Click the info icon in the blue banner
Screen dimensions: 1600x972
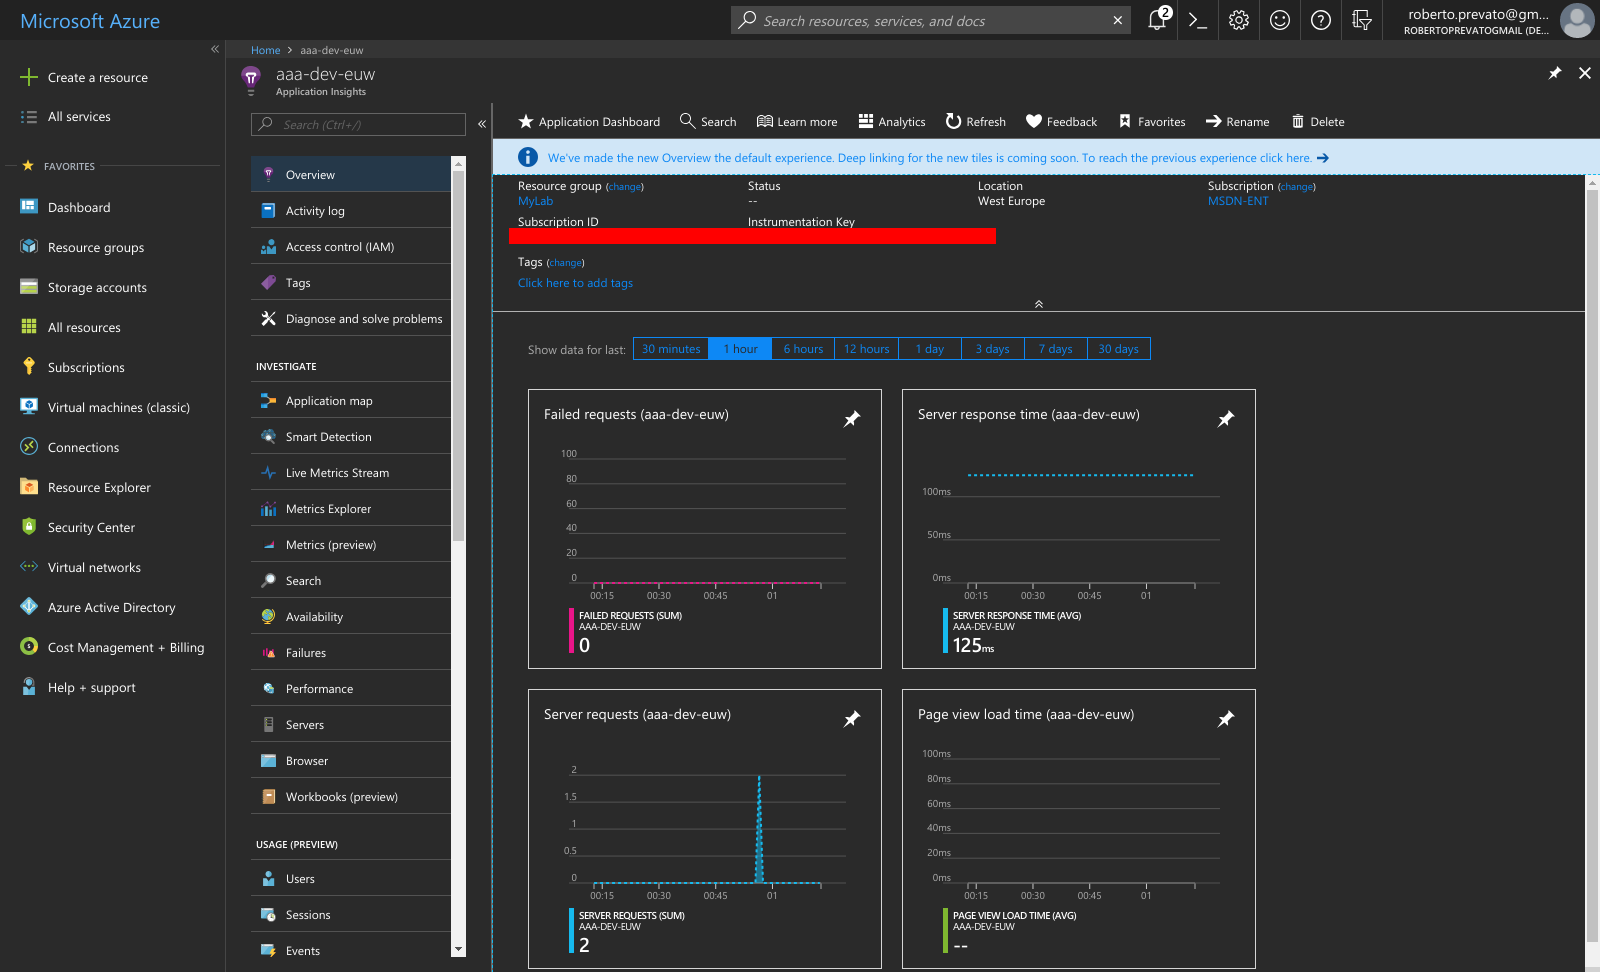point(528,157)
